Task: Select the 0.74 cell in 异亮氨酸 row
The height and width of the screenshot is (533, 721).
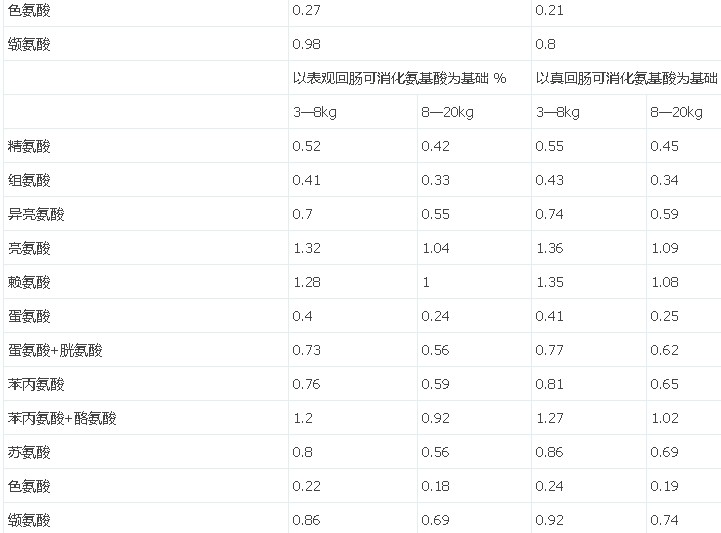Action: point(551,214)
